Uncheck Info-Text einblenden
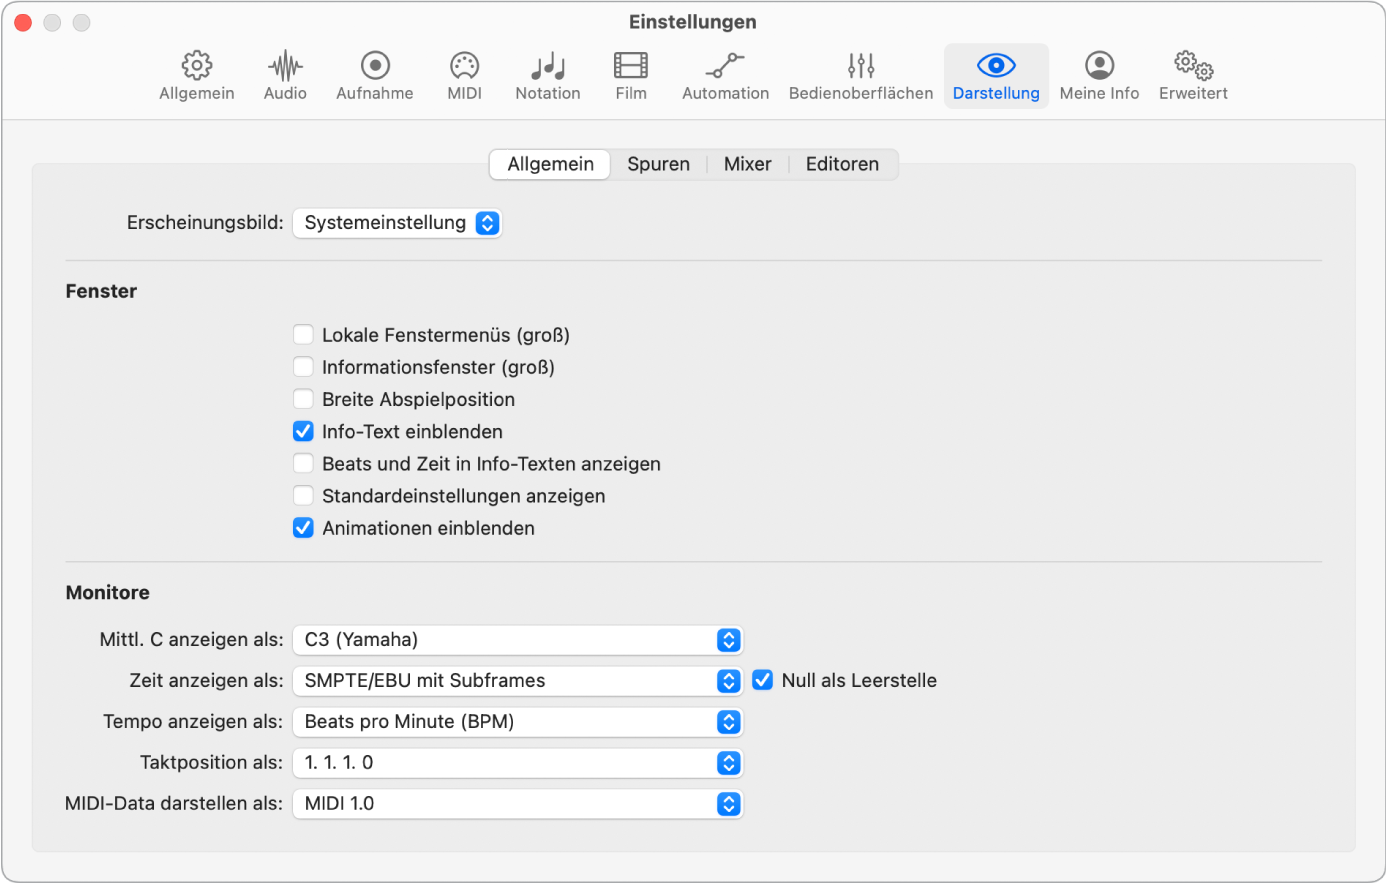This screenshot has height=883, width=1386. pos(303,431)
